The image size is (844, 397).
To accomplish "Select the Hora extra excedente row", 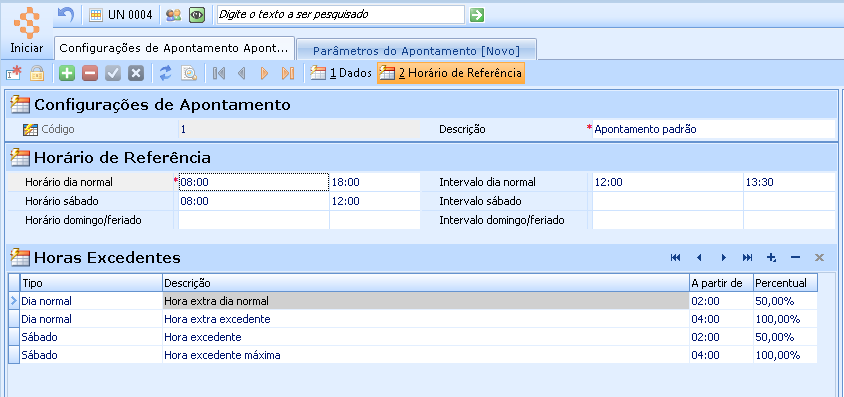I will [x=413, y=319].
